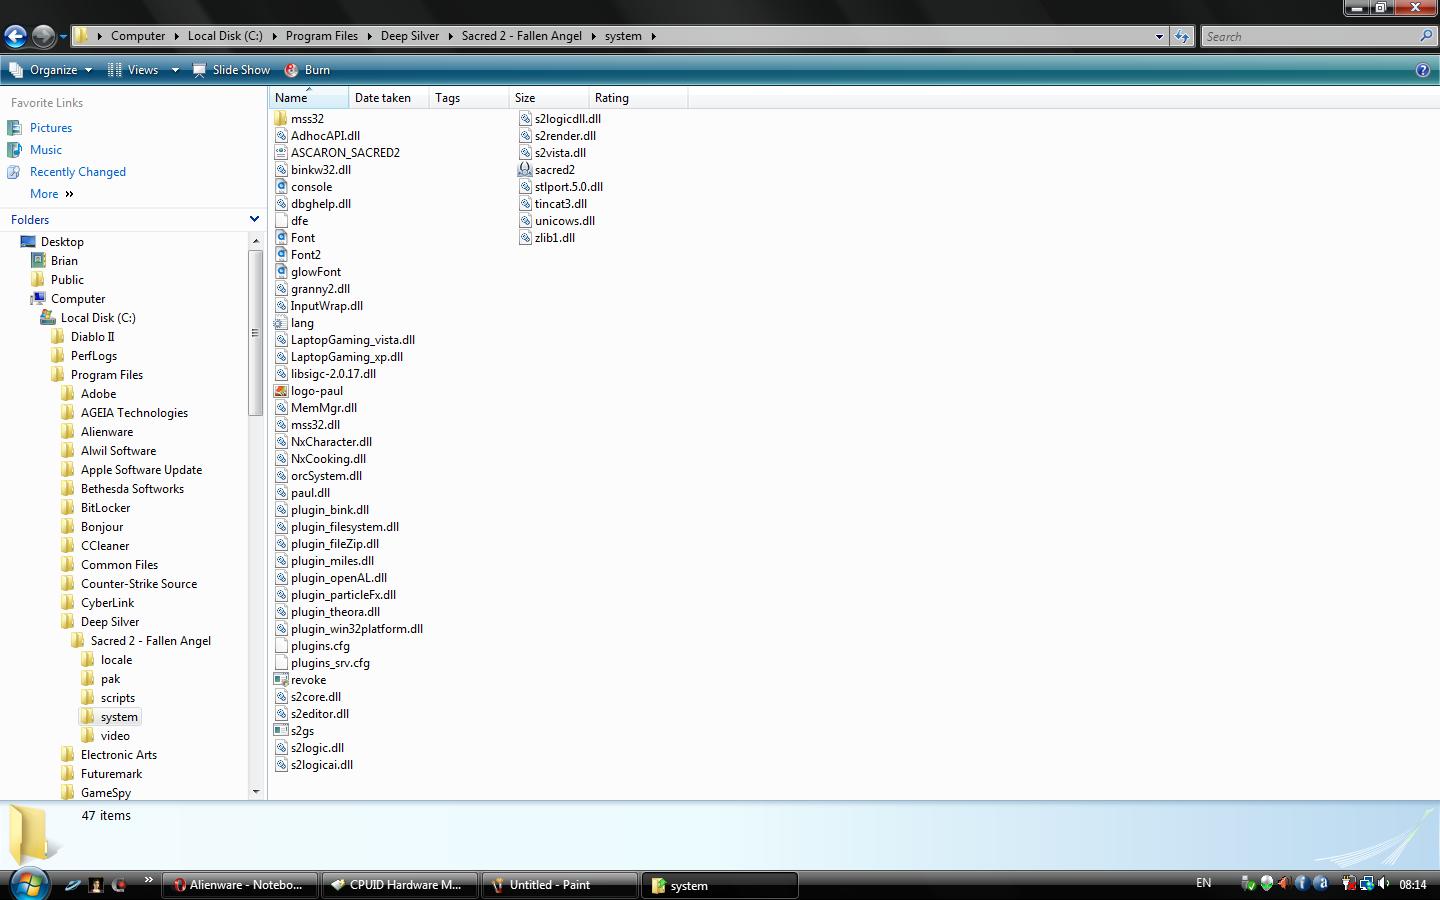
Task: Select Deep Silver folder in tree
Action: 110,622
